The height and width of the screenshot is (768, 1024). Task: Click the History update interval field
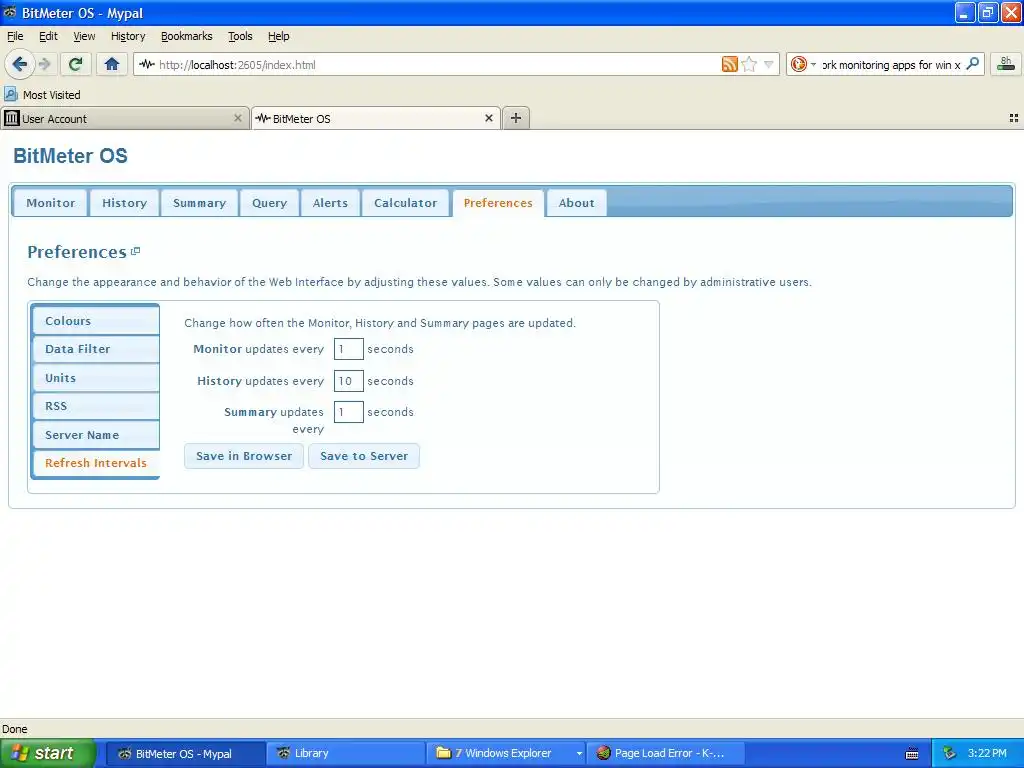(x=349, y=381)
